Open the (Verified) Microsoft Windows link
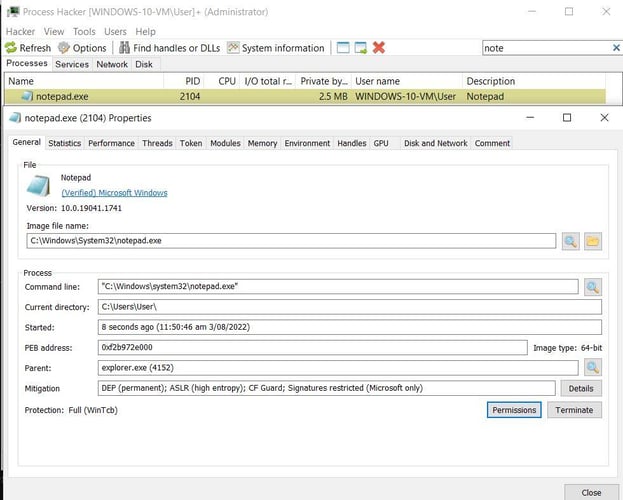This screenshot has width=623, height=500. 114,193
